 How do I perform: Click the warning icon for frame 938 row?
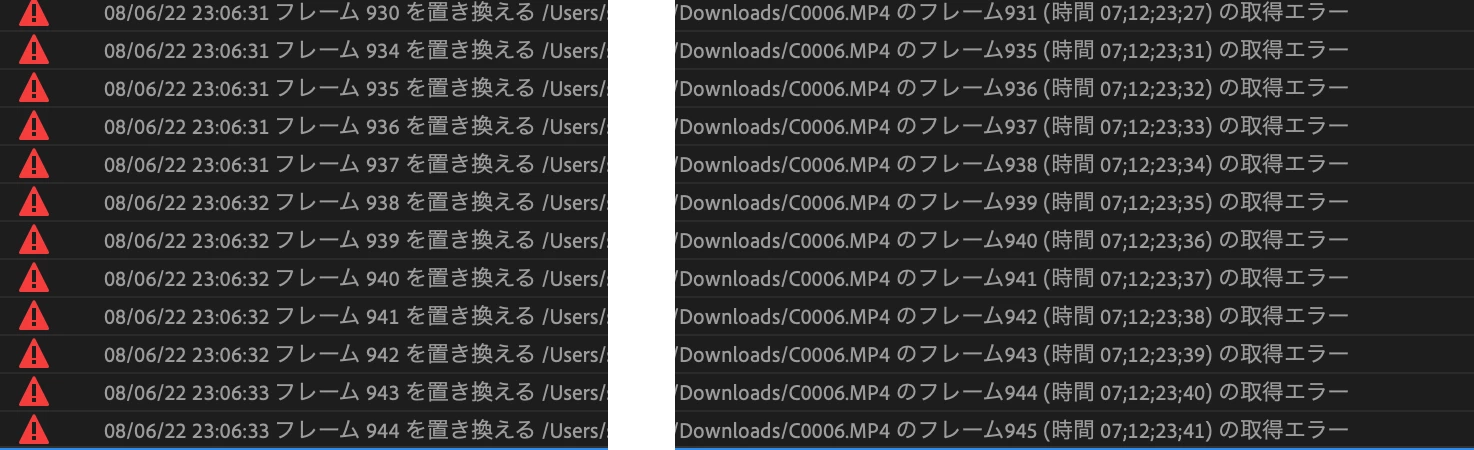click(x=34, y=202)
